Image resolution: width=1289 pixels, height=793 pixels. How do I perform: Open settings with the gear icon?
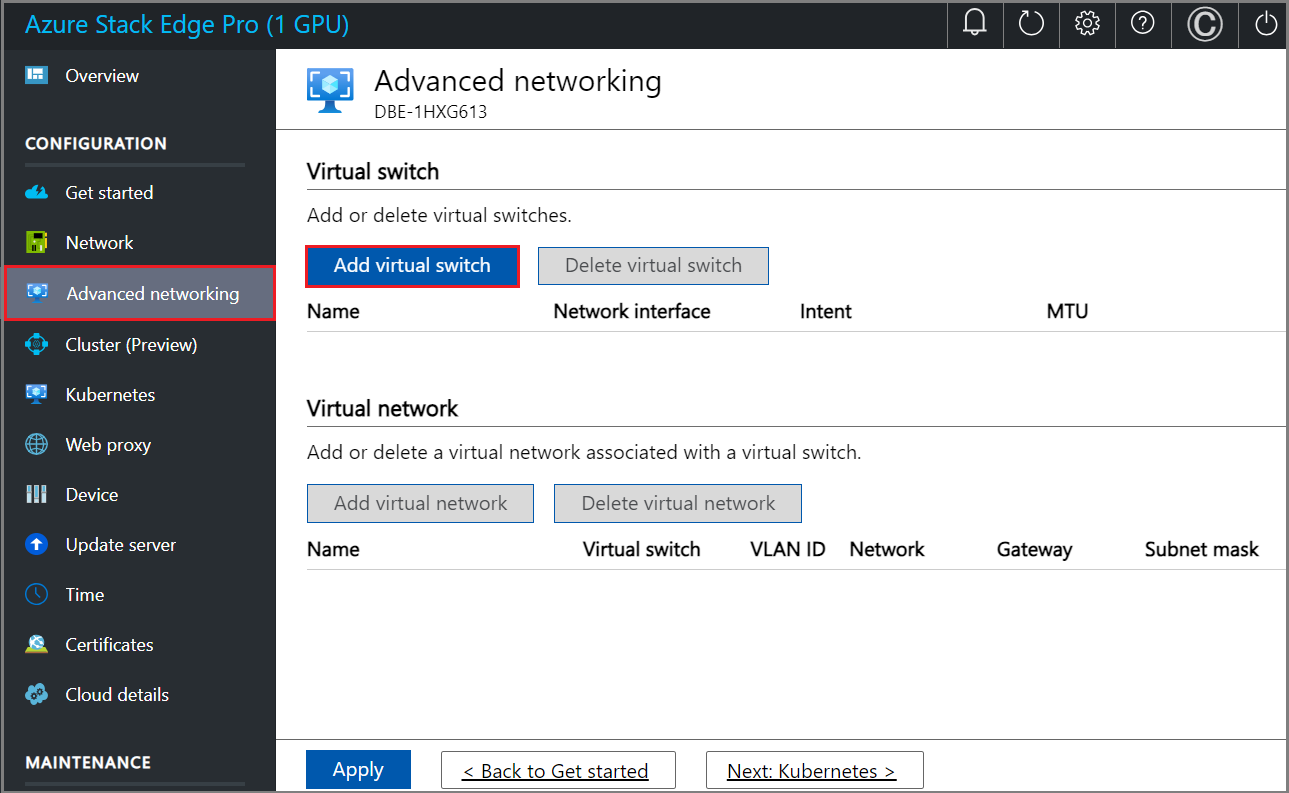[1087, 24]
